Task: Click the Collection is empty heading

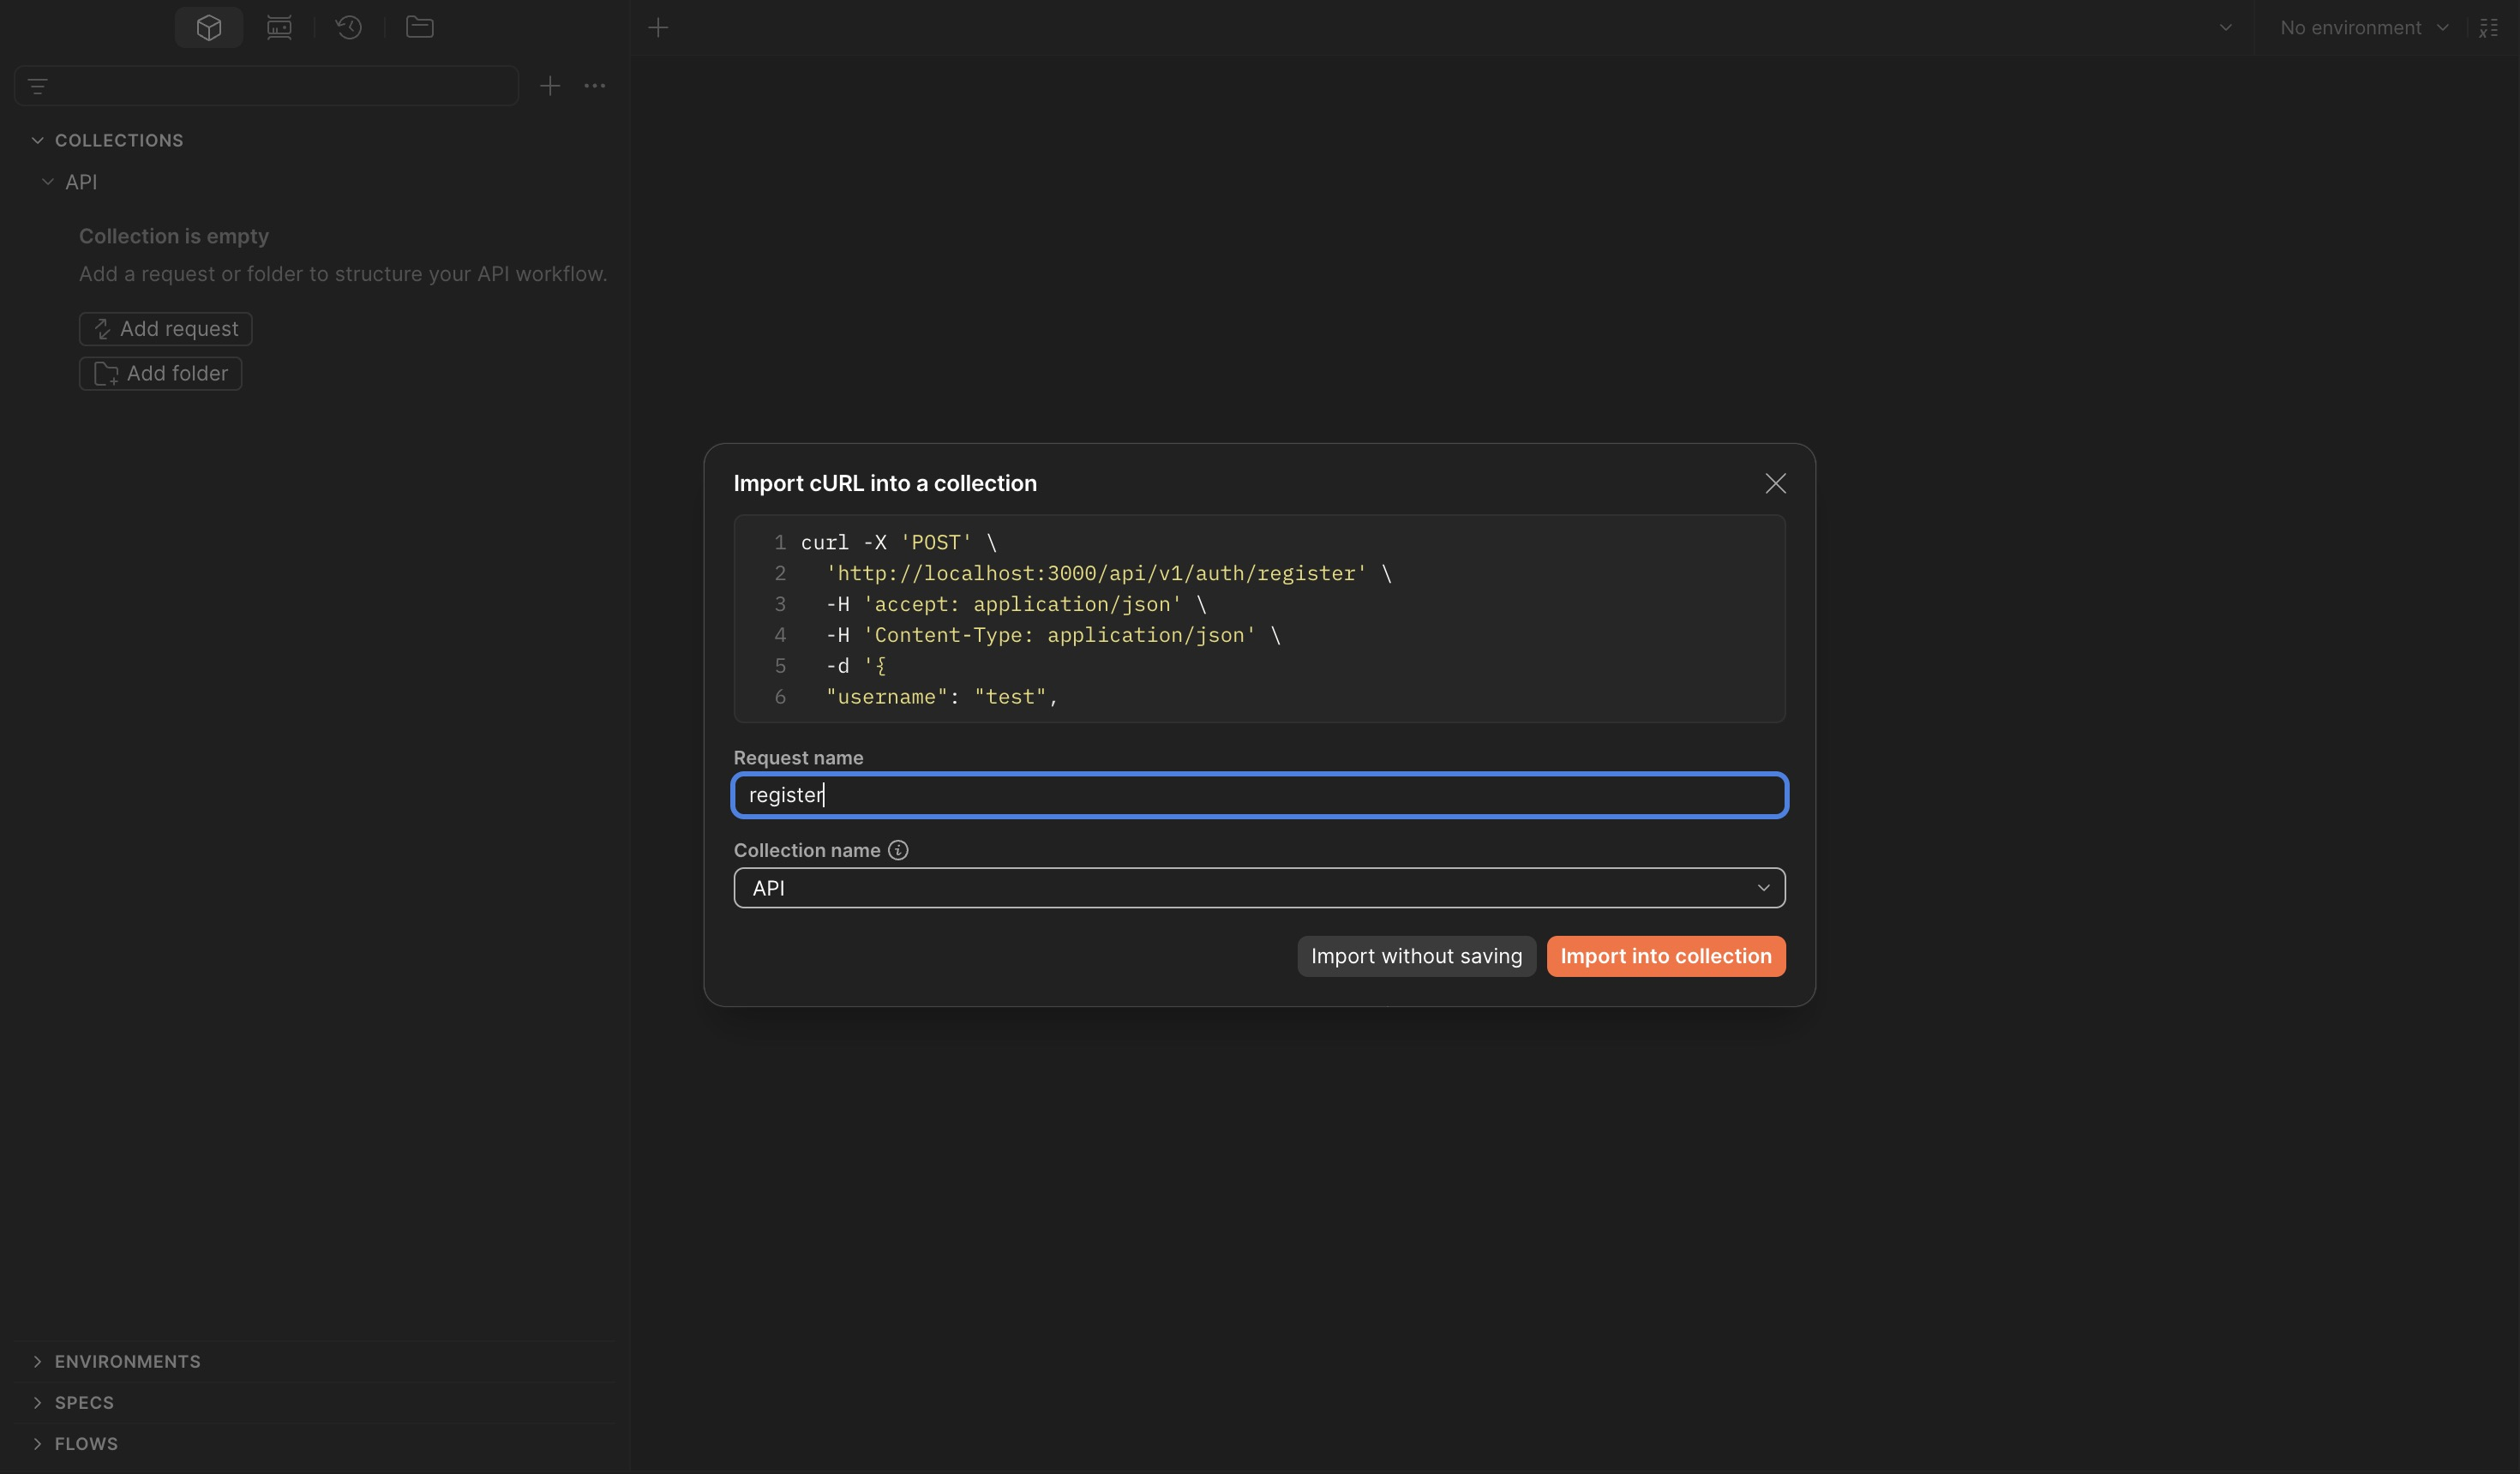Action: tap(174, 236)
